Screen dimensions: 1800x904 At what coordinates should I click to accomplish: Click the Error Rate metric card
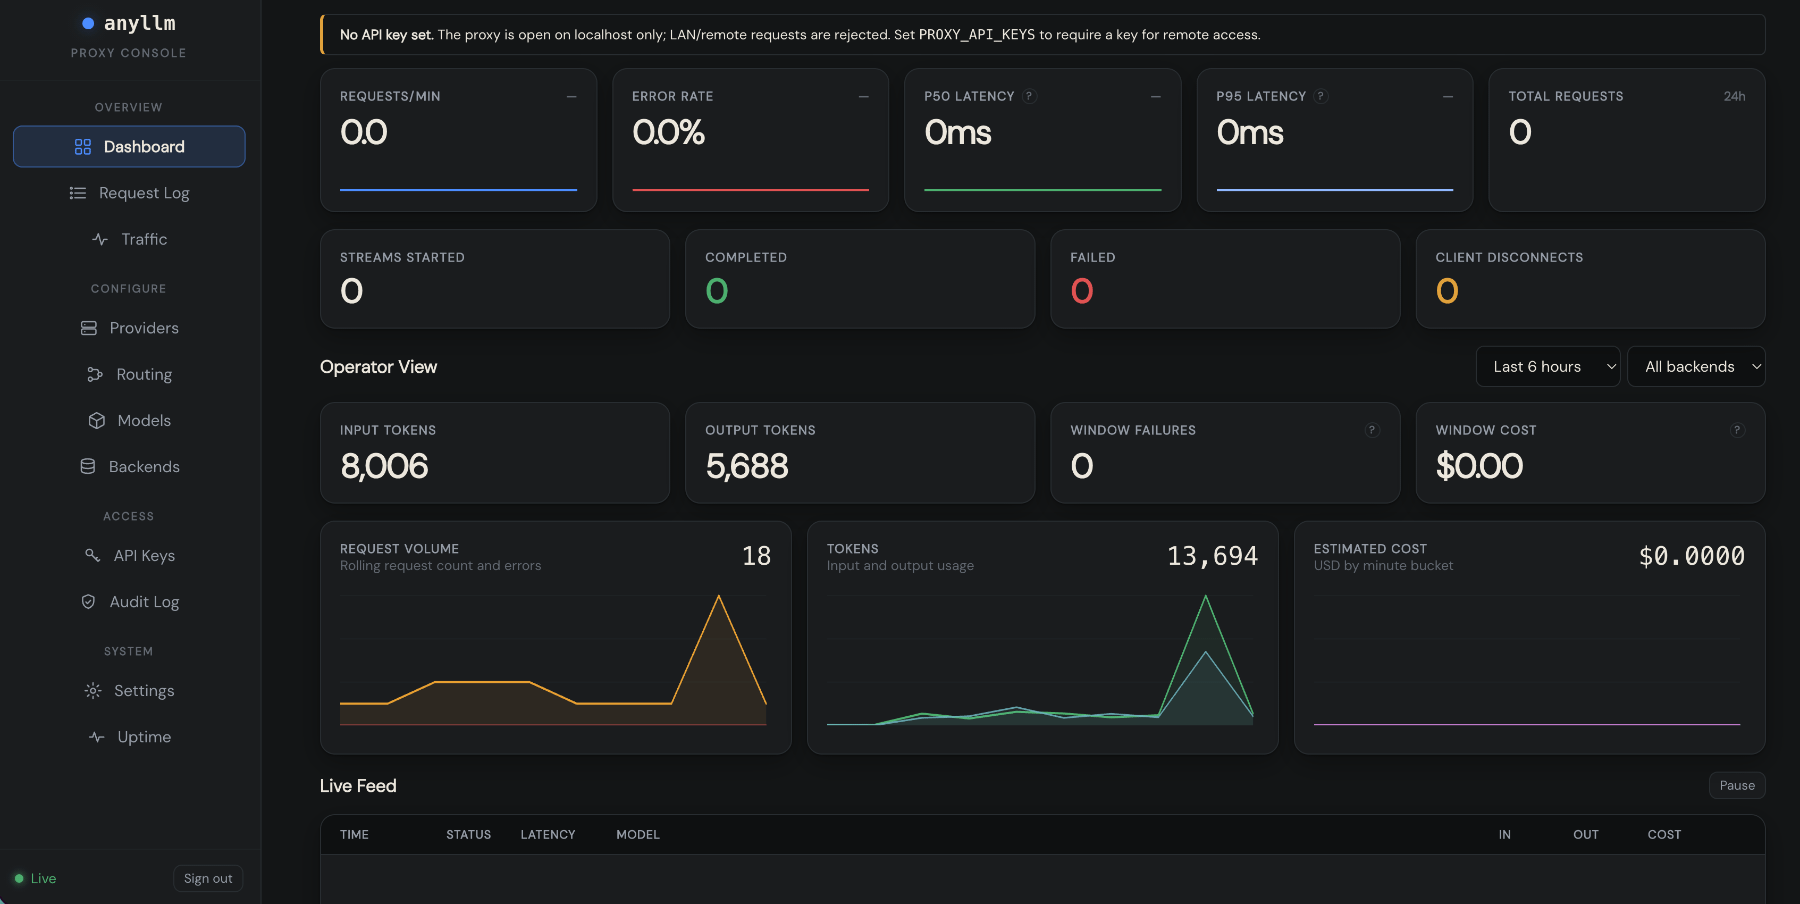750,140
